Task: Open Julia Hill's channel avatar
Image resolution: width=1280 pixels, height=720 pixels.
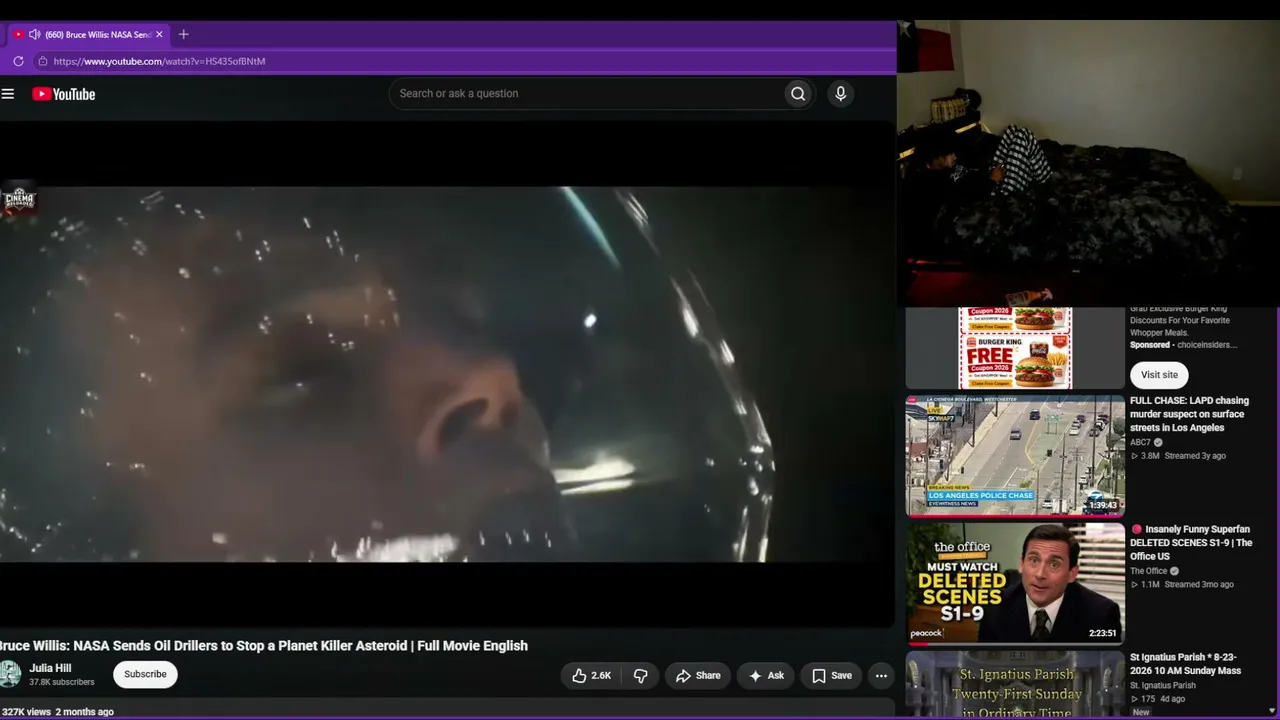Action: click(9, 674)
